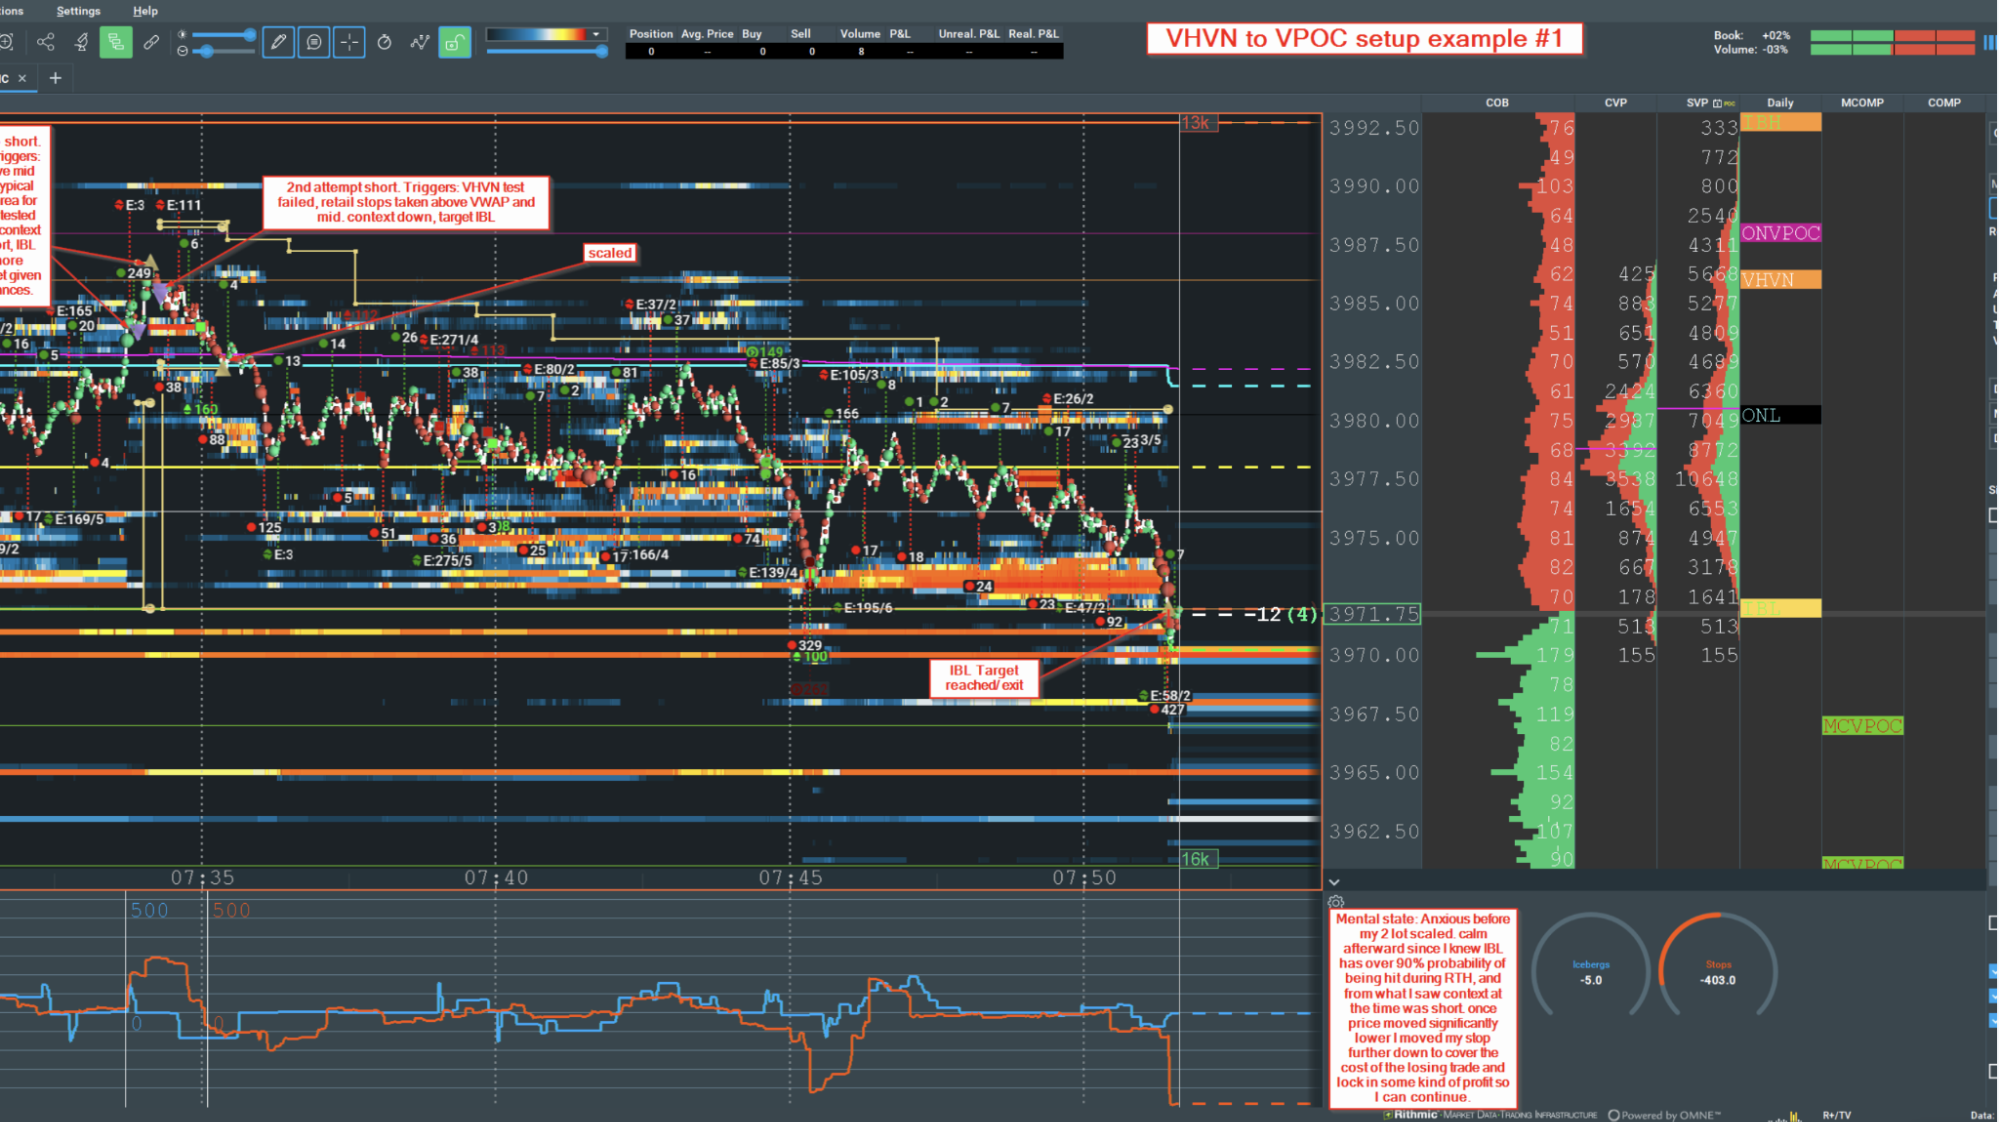
Task: Click the line chart indicator icon
Action: [x=420, y=42]
